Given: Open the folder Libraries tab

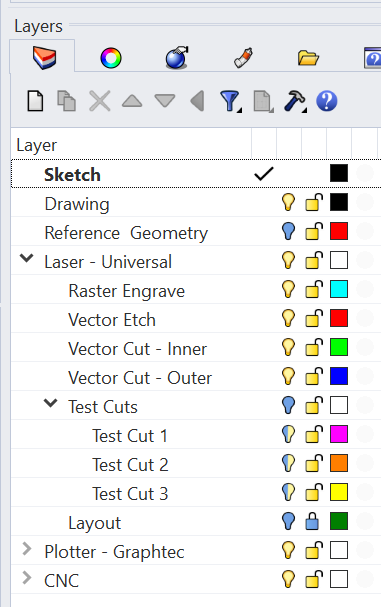Looking at the screenshot, I should point(308,58).
